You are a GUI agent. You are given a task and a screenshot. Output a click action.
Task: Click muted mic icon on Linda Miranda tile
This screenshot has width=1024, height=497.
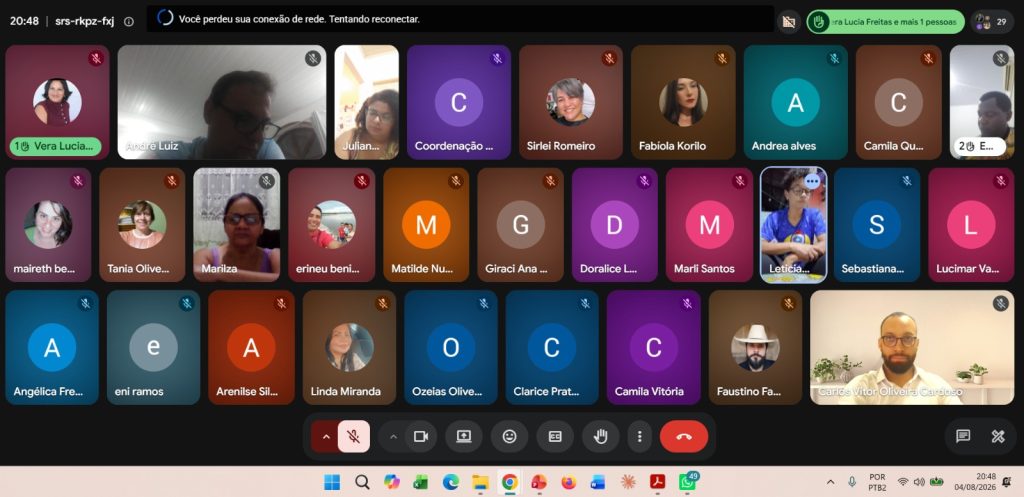coord(383,304)
